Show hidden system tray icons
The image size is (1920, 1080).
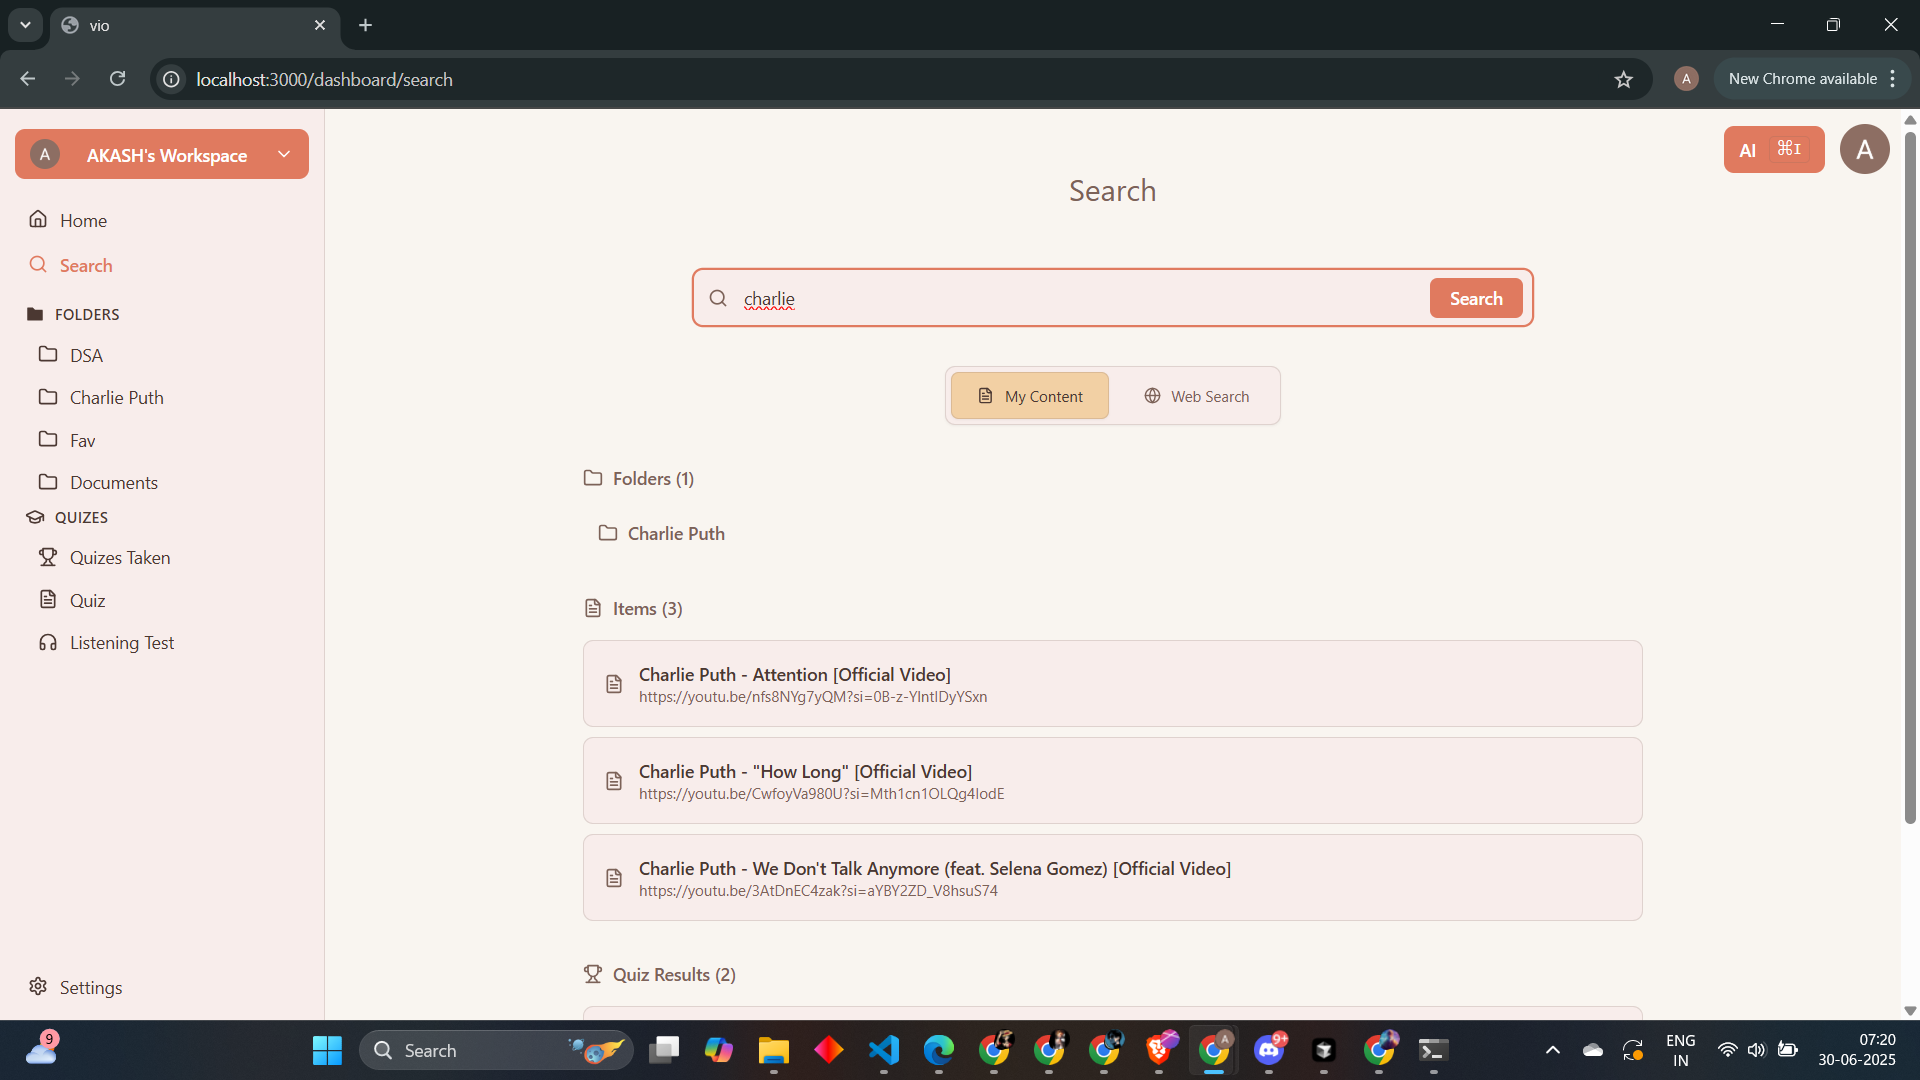pyautogui.click(x=1552, y=1050)
